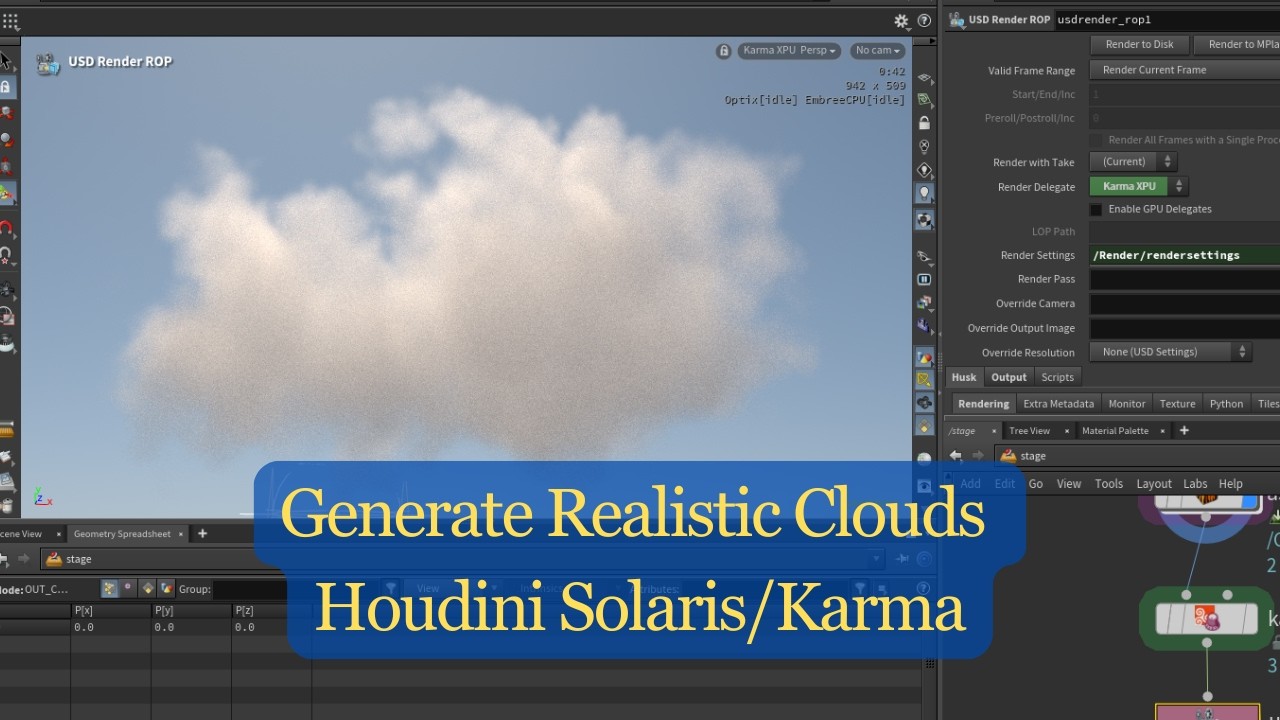Open the Render with Take dropdown

pos(1133,162)
